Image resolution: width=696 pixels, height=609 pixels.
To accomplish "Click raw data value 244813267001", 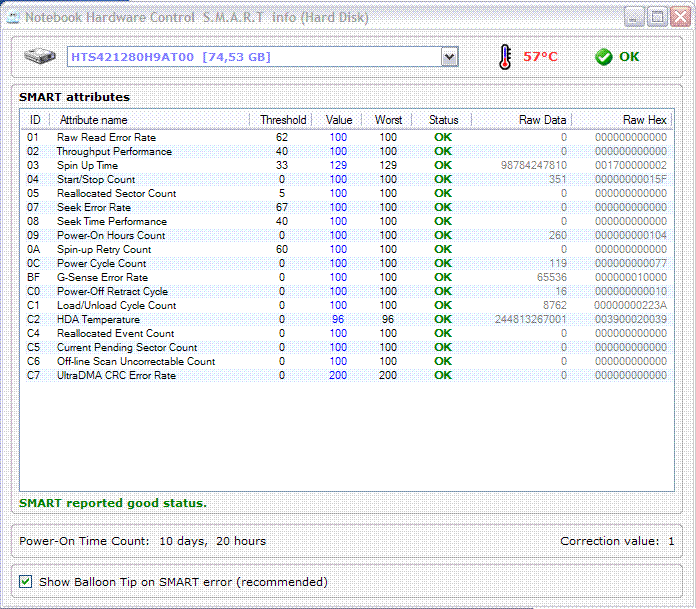I will pyautogui.click(x=530, y=319).
